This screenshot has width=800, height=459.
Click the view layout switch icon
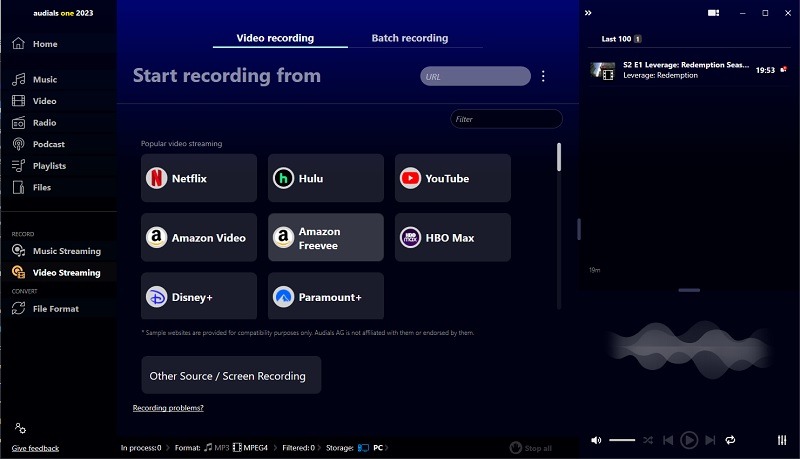[x=713, y=13]
